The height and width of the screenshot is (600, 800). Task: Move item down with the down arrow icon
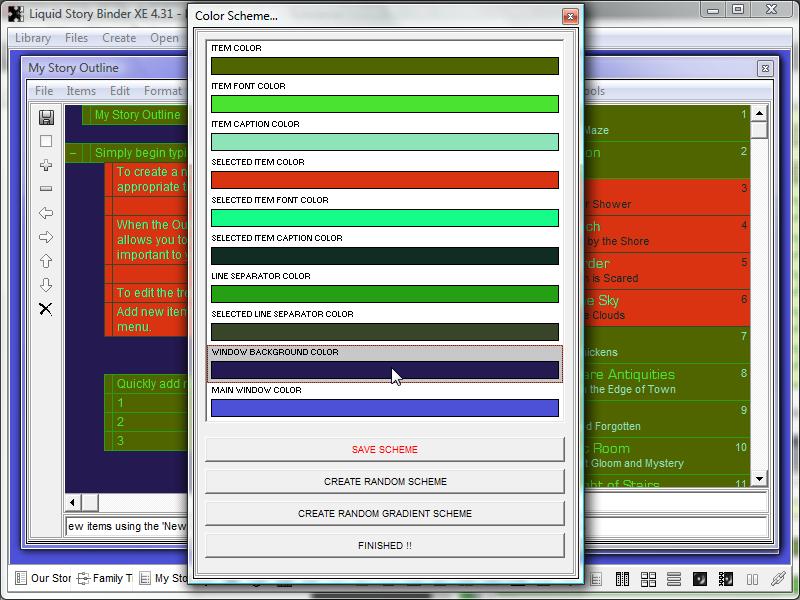coord(46,285)
